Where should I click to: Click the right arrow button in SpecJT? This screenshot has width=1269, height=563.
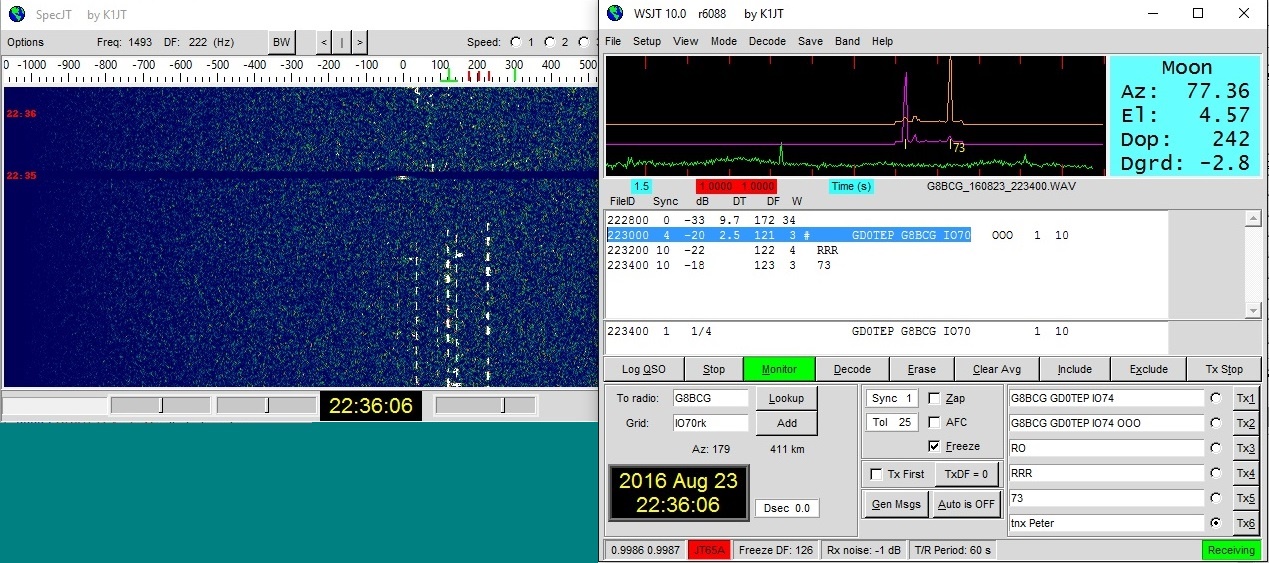coord(359,42)
